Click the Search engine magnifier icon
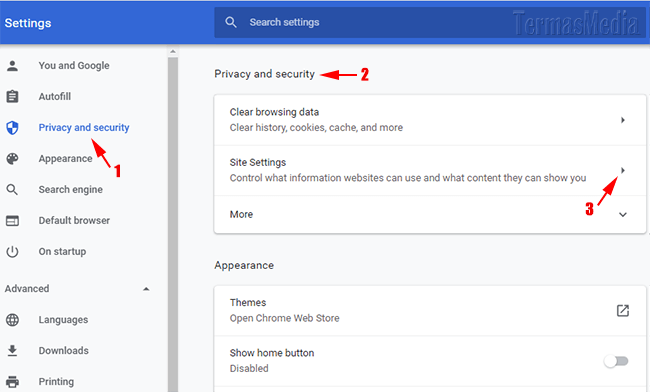Screen dimensions: 650x392 (x=12, y=190)
